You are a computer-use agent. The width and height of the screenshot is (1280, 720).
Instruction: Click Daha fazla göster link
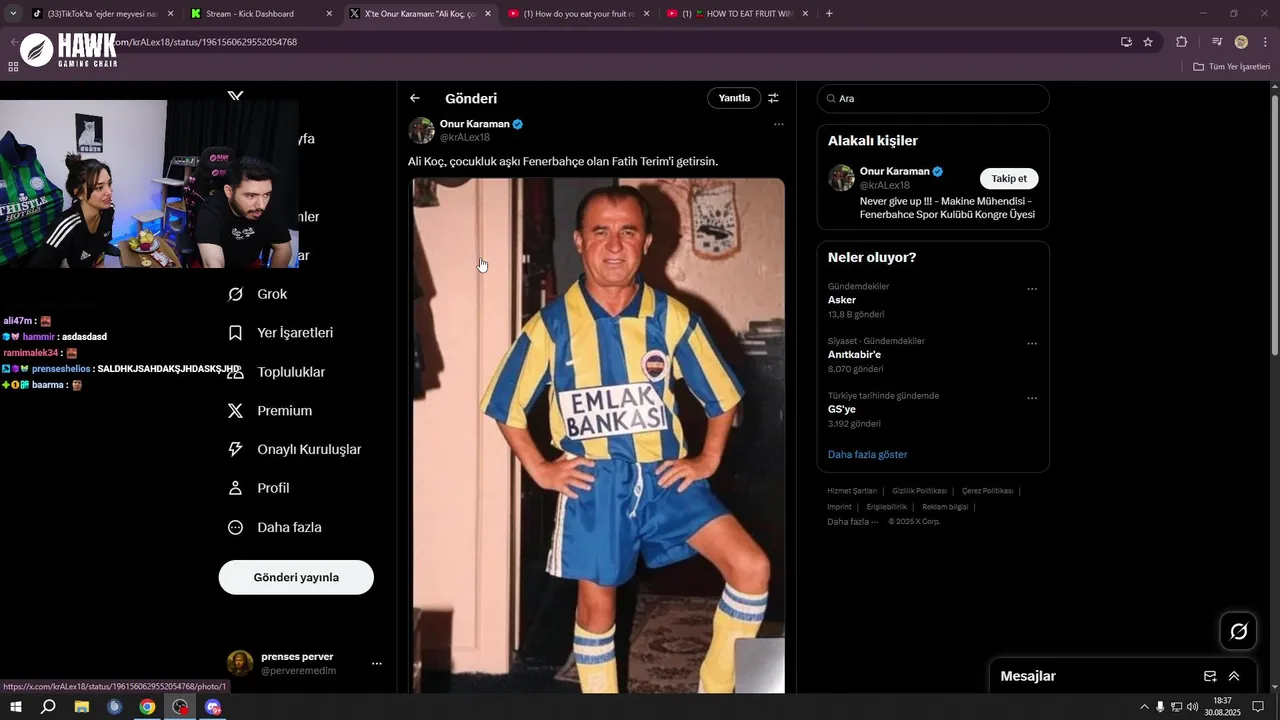(867, 454)
